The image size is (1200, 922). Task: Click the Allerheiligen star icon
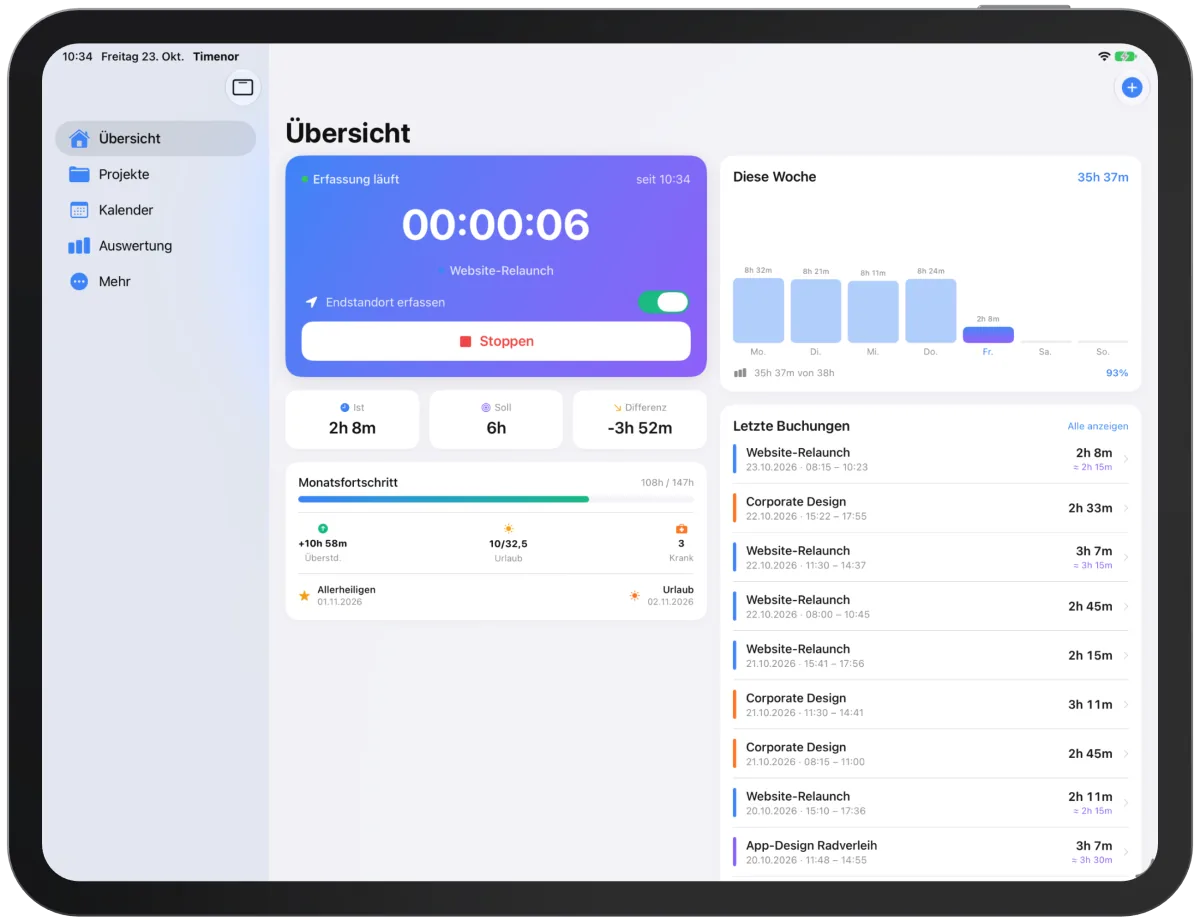[305, 596]
